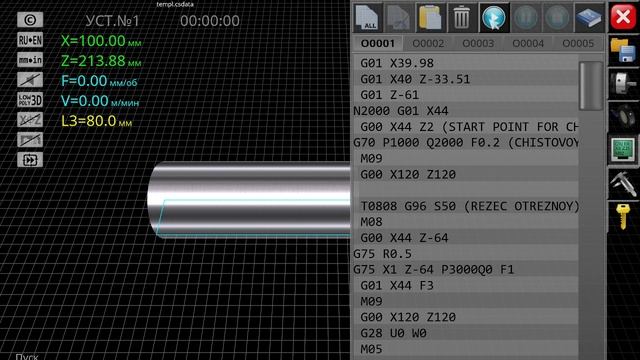Switch to program tab O0005
Image resolution: width=640 pixels, height=360 pixels.
point(578,43)
